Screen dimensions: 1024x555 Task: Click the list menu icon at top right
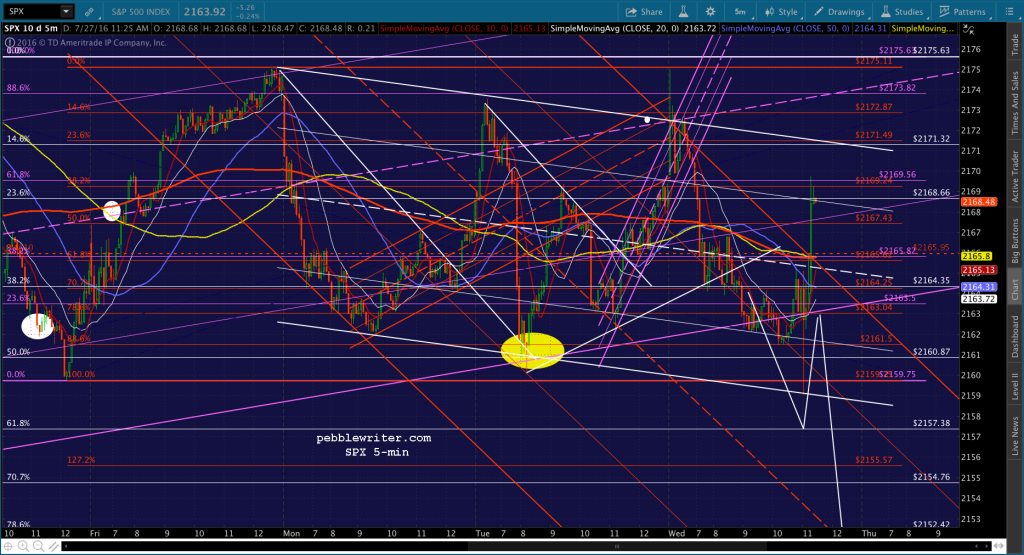click(1009, 12)
